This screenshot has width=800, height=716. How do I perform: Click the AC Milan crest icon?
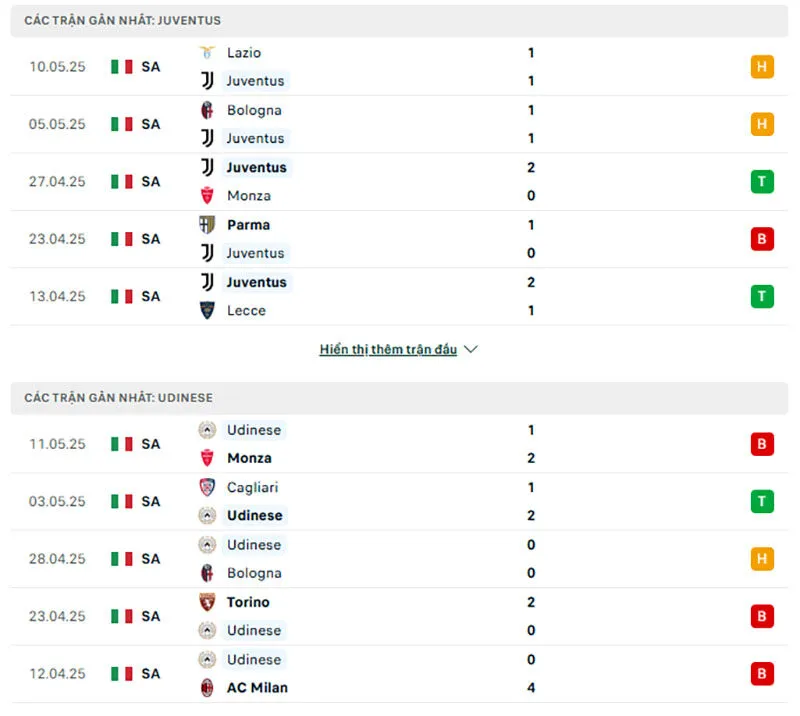(208, 688)
